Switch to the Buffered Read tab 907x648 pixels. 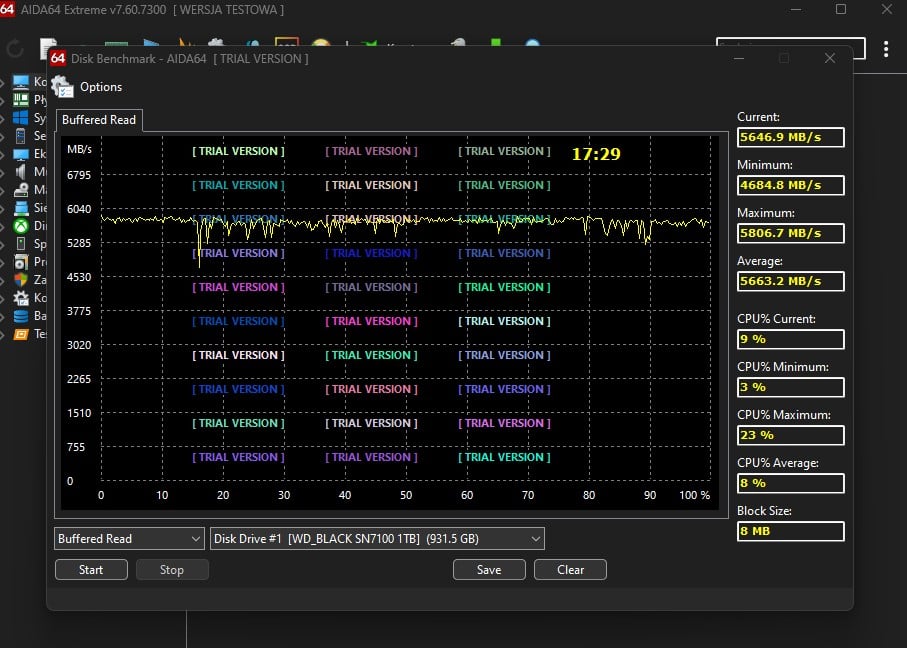98,120
